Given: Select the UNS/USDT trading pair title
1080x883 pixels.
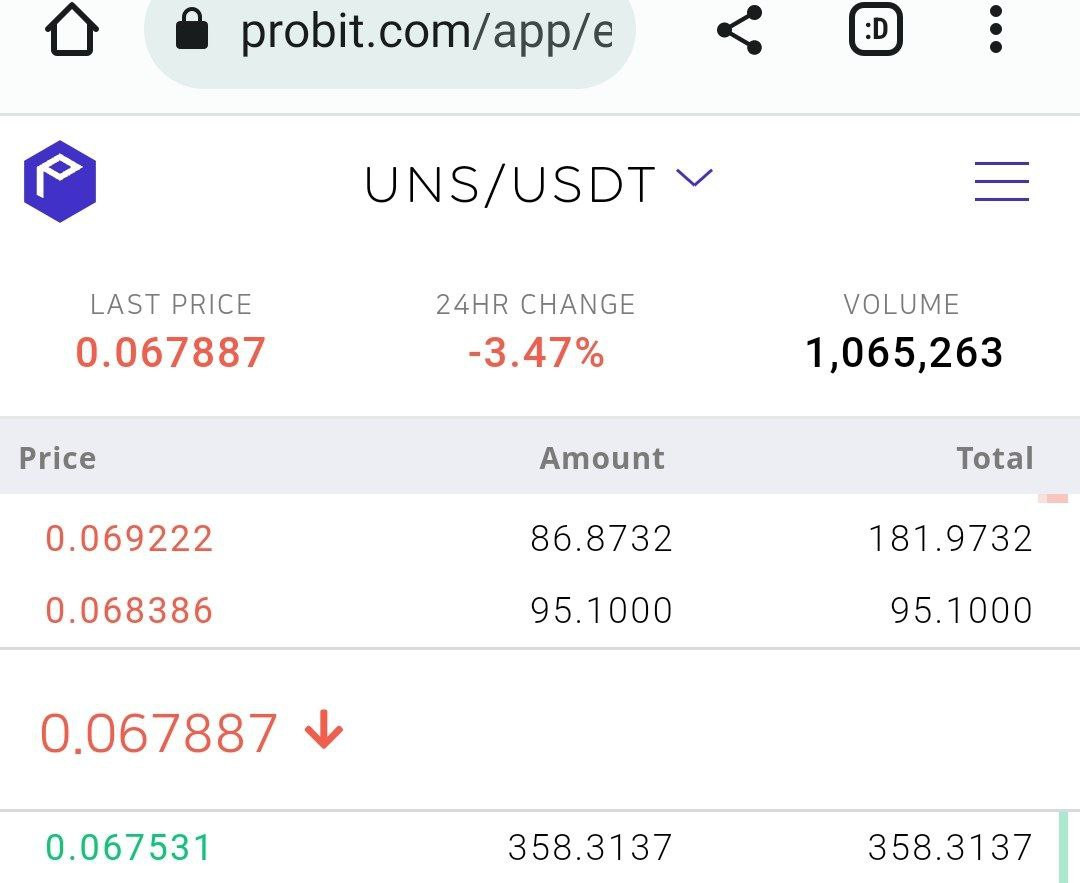Looking at the screenshot, I should [510, 185].
